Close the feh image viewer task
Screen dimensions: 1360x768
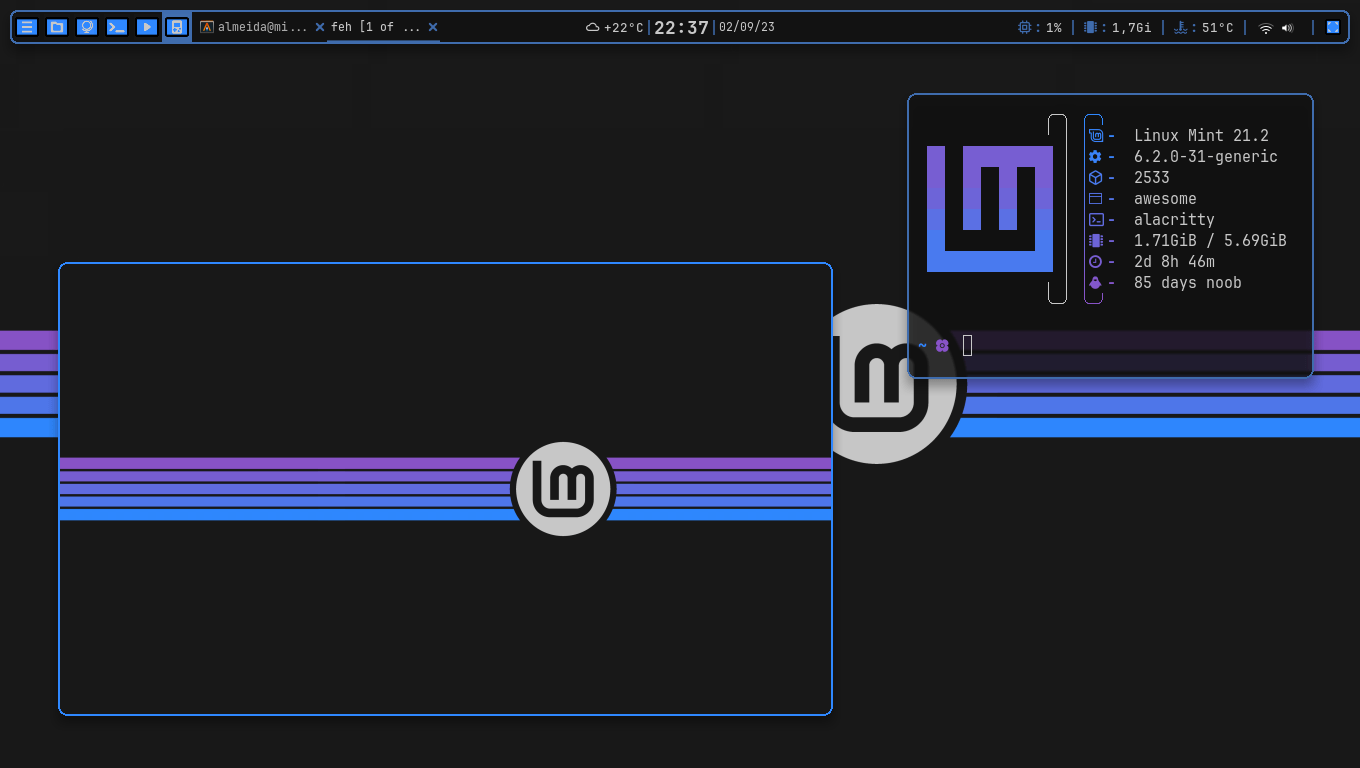click(x=433, y=27)
